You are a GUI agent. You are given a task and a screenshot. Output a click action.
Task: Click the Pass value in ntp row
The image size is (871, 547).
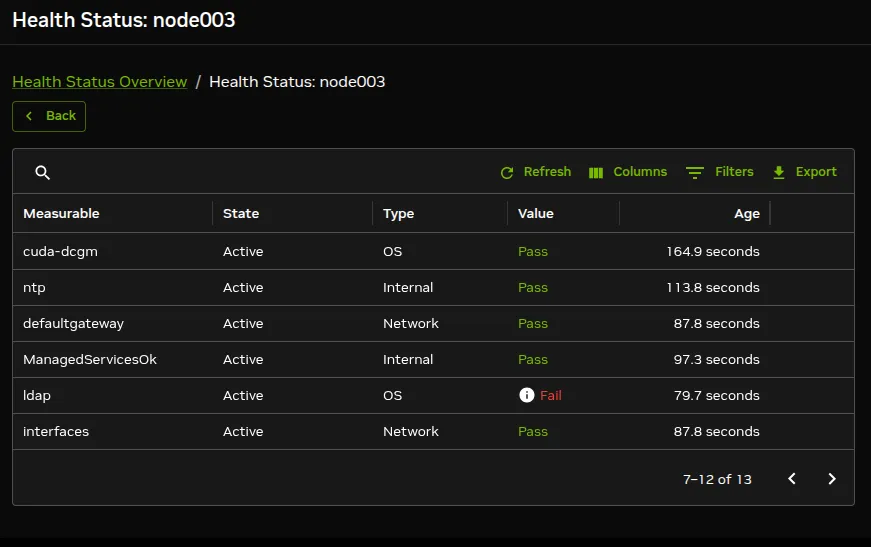[x=533, y=288]
